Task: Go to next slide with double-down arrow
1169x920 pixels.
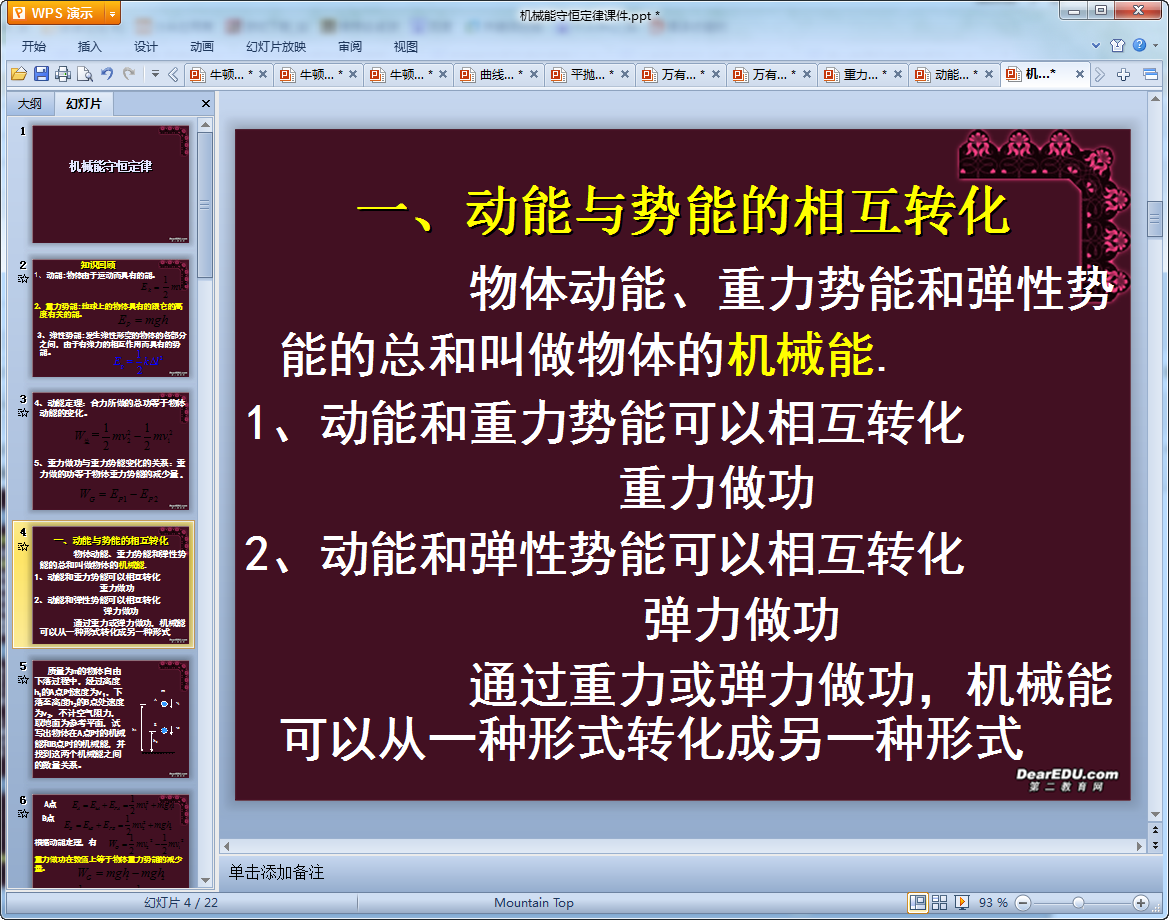Action: point(1155,845)
